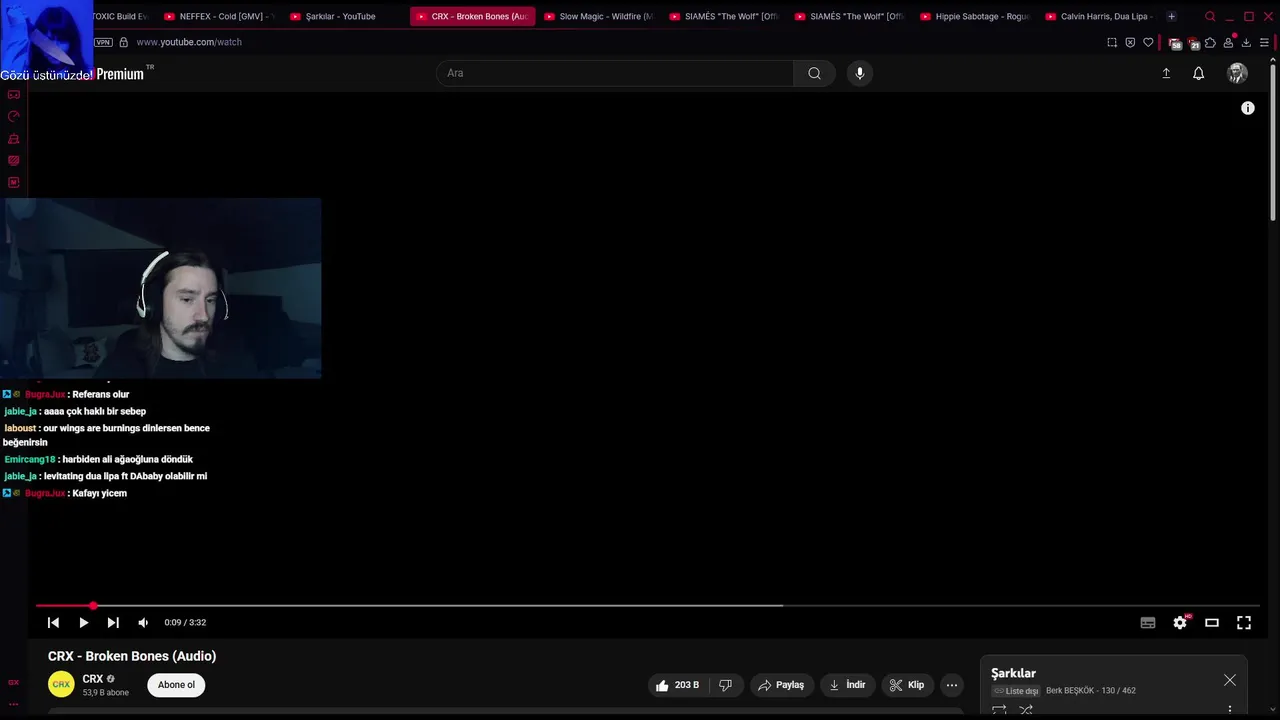The image size is (1280, 720).
Task: Click the "0:09 / 3:32" time display
Action: coord(185,622)
